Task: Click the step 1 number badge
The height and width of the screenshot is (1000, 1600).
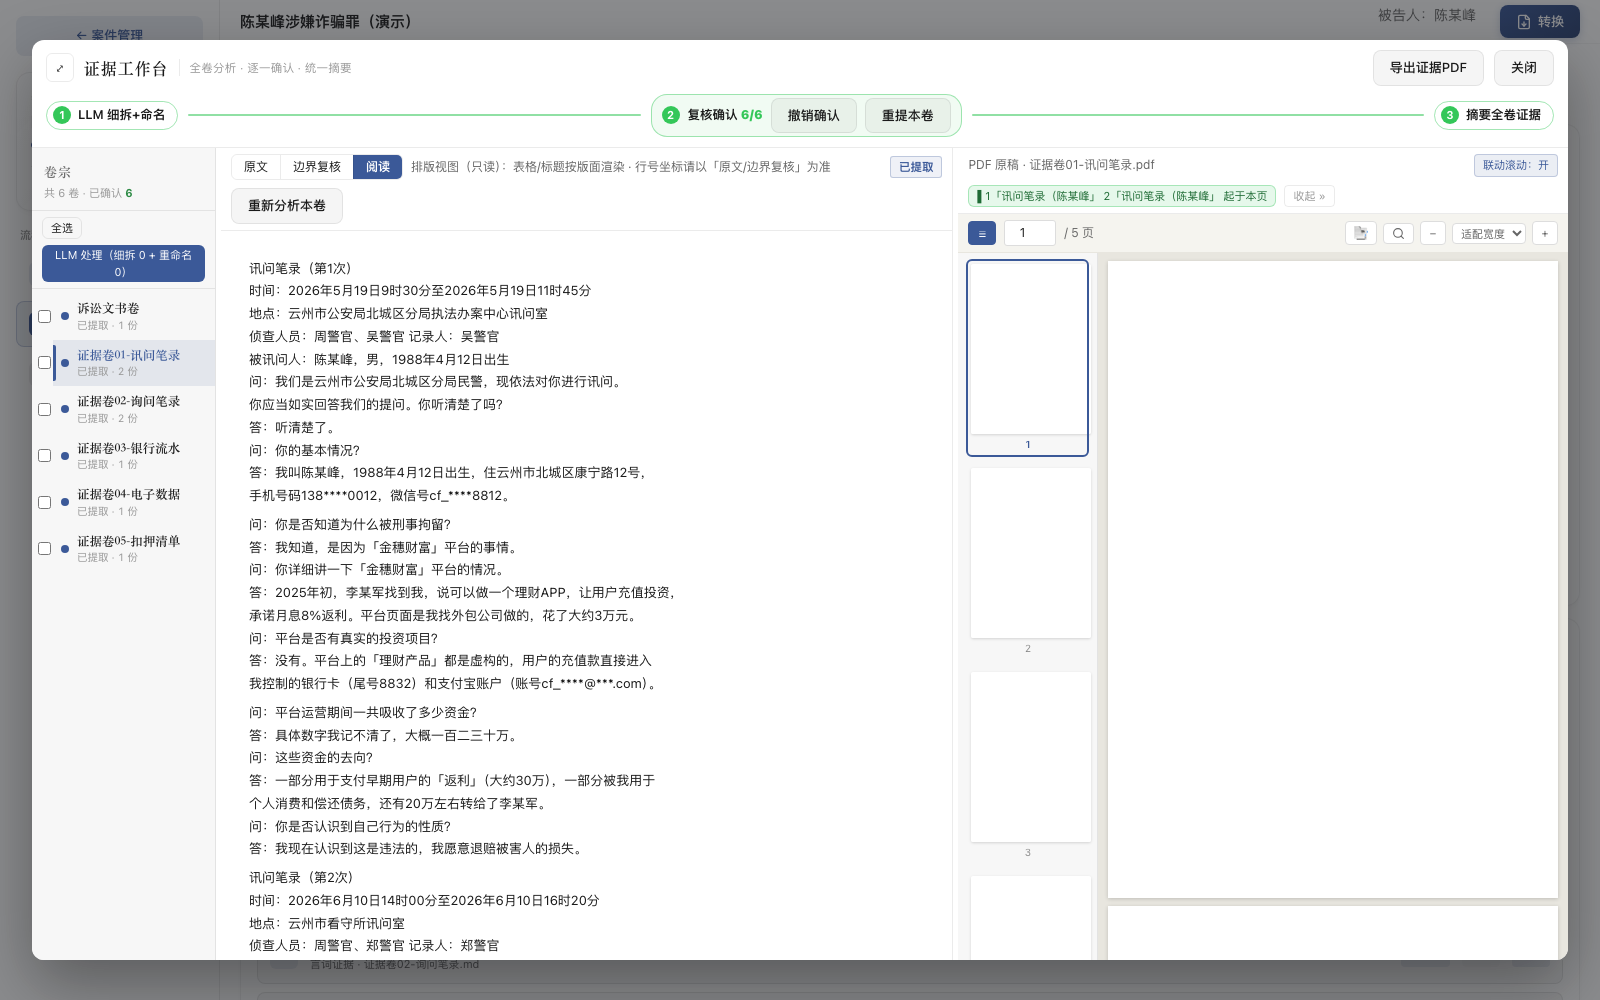Action: click(62, 115)
